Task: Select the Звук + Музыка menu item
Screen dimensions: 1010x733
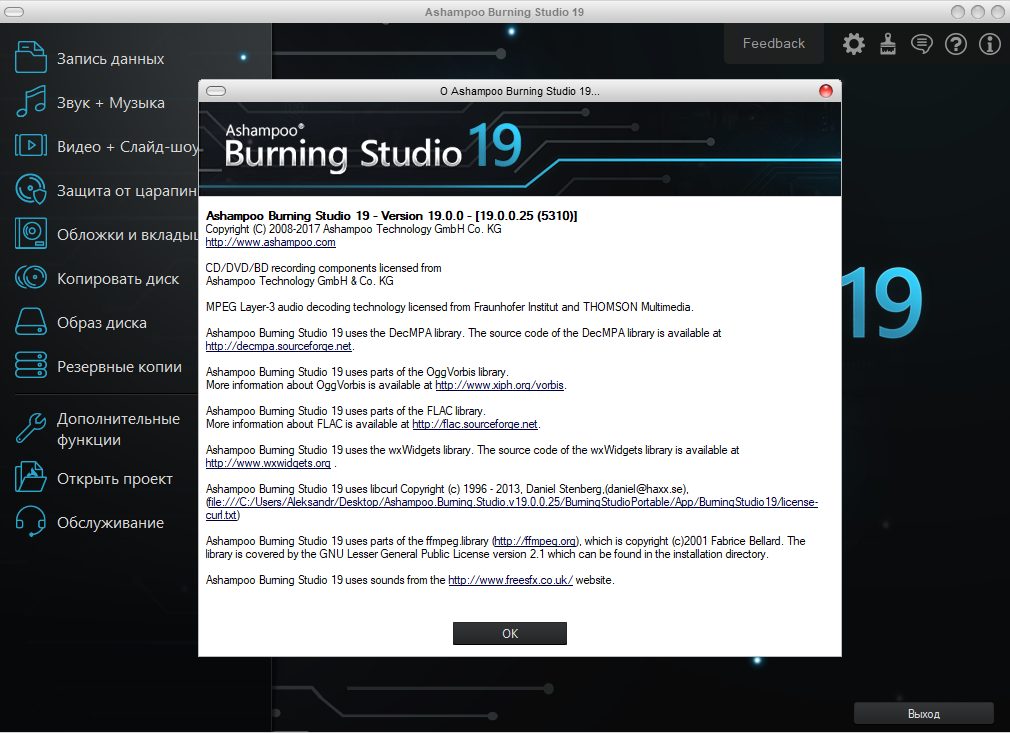Action: click(x=110, y=103)
